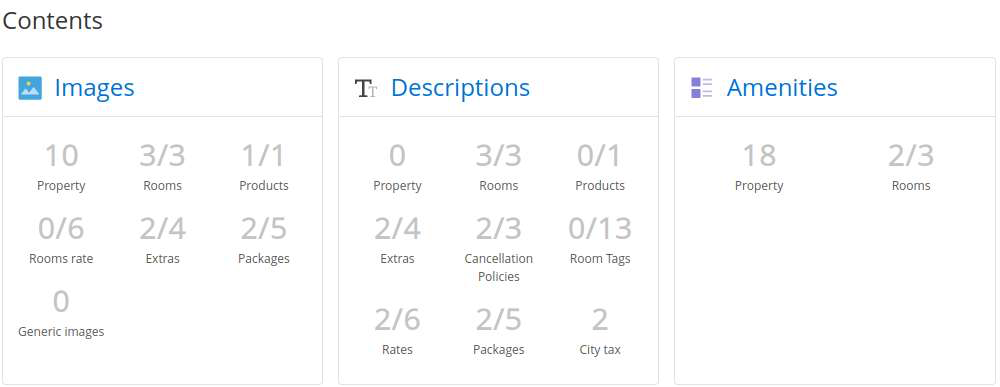The image size is (1000, 387).
Task: Click the Images picture icon
Action: point(30,88)
